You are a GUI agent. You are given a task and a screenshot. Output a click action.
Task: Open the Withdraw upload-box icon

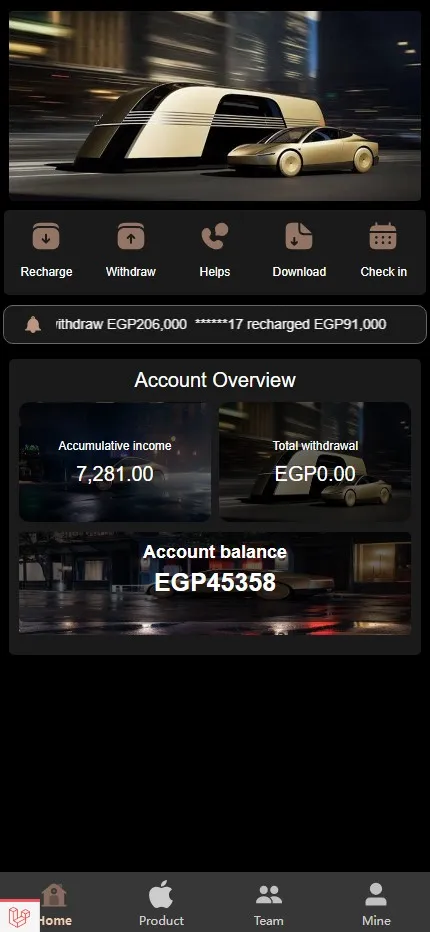131,236
